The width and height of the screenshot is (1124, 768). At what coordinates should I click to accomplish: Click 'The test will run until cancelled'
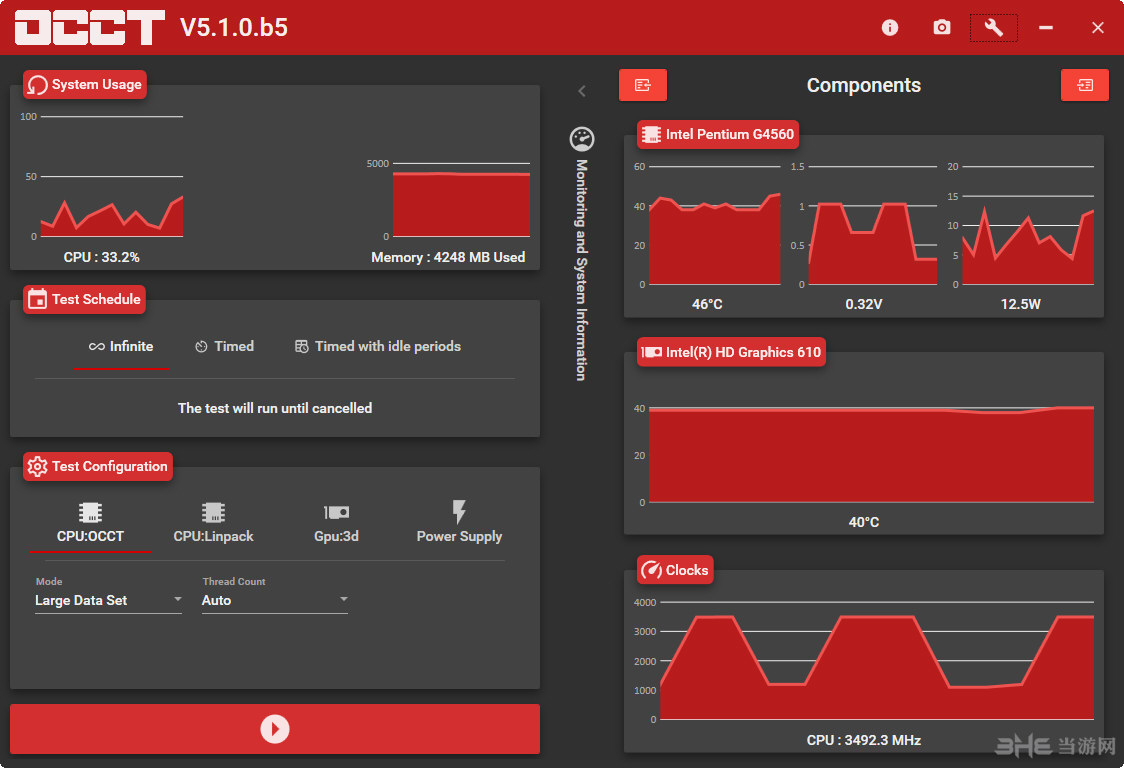point(275,408)
